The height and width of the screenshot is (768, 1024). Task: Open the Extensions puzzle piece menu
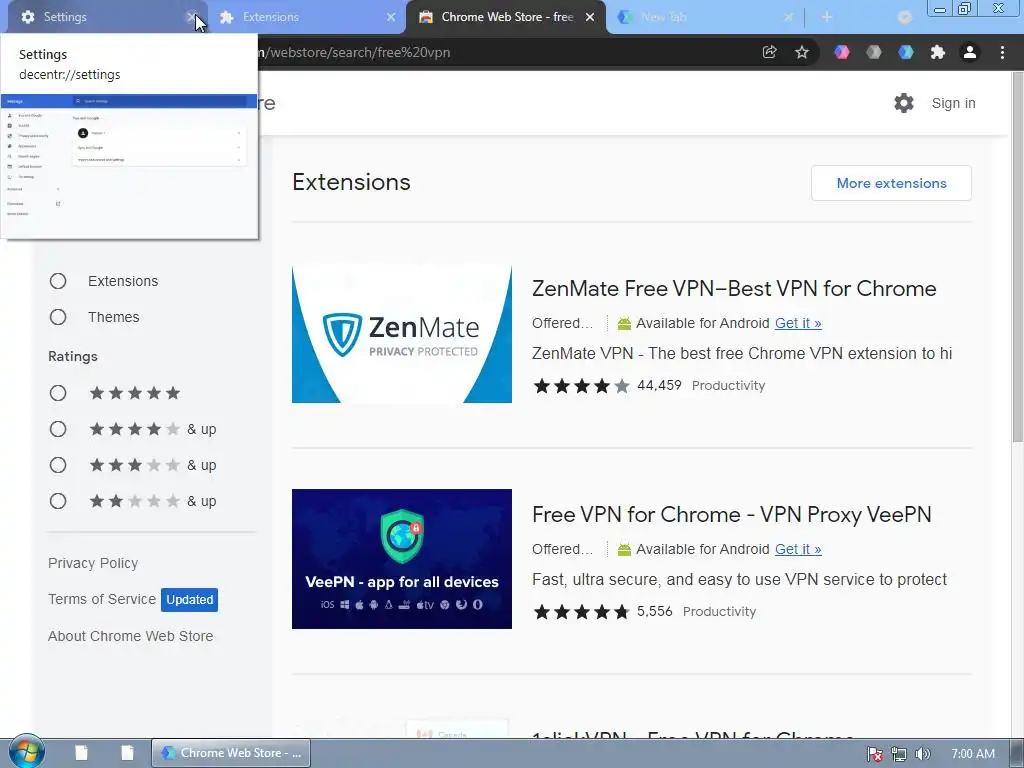938,52
